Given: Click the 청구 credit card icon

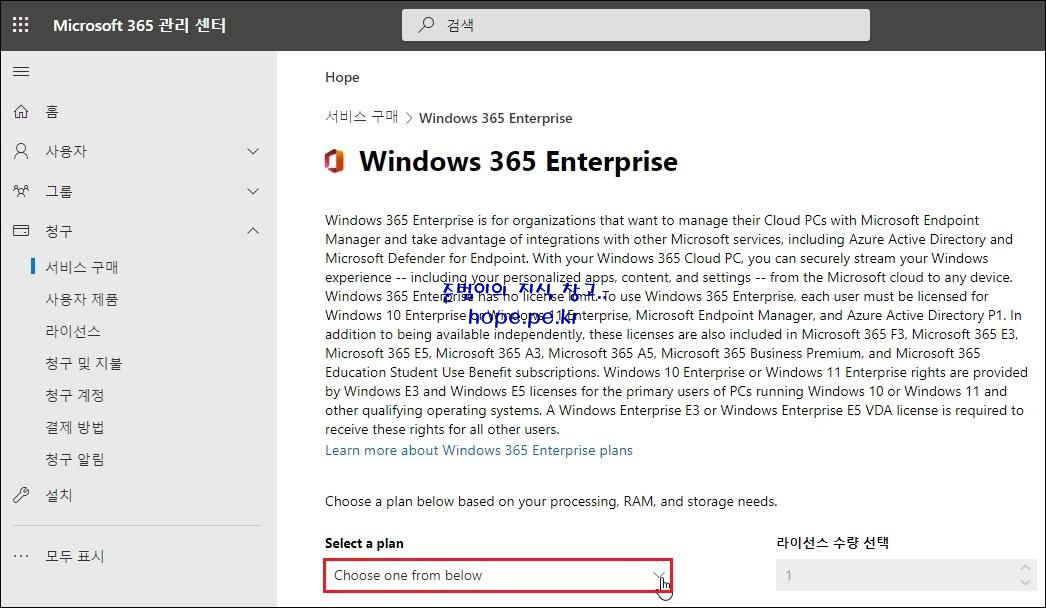Looking at the screenshot, I should click(21, 231).
